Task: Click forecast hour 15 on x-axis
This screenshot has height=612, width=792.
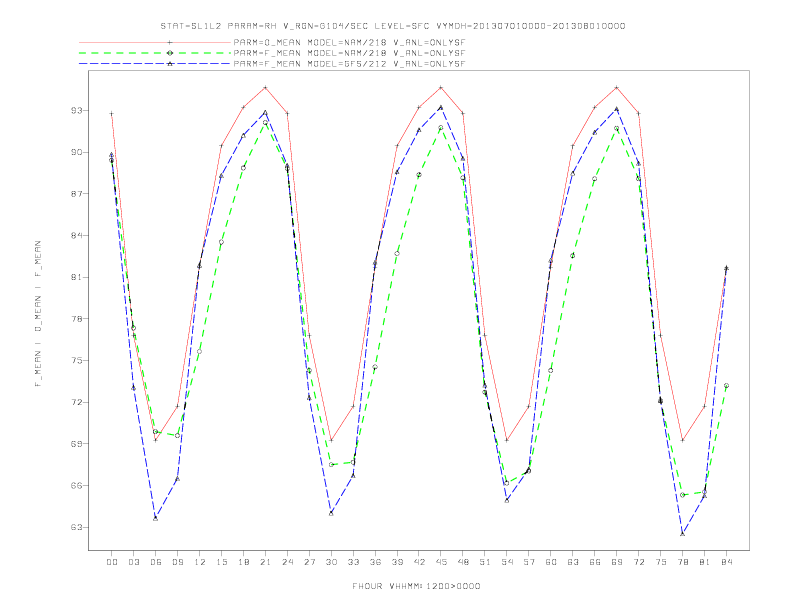Action: point(221,562)
